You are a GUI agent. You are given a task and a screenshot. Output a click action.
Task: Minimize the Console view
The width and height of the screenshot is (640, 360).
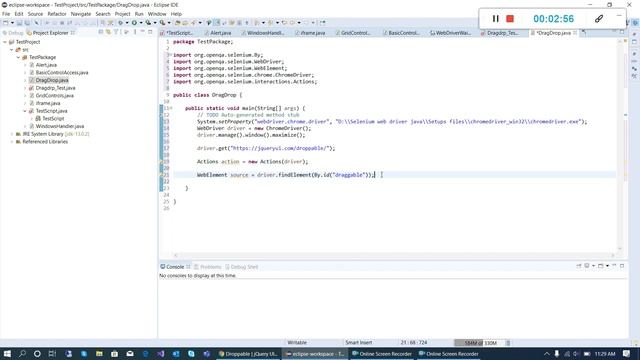point(614,266)
